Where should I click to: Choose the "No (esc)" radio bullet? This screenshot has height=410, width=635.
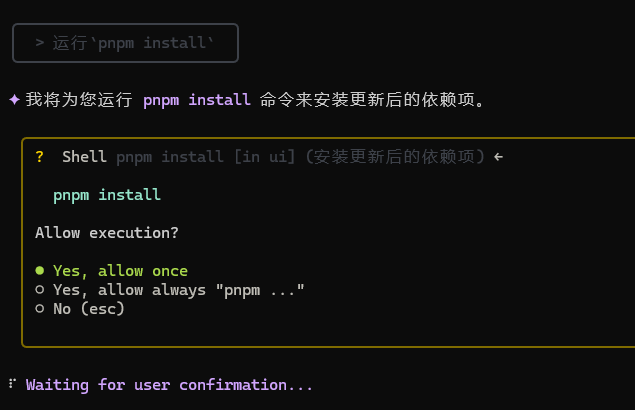click(40, 309)
